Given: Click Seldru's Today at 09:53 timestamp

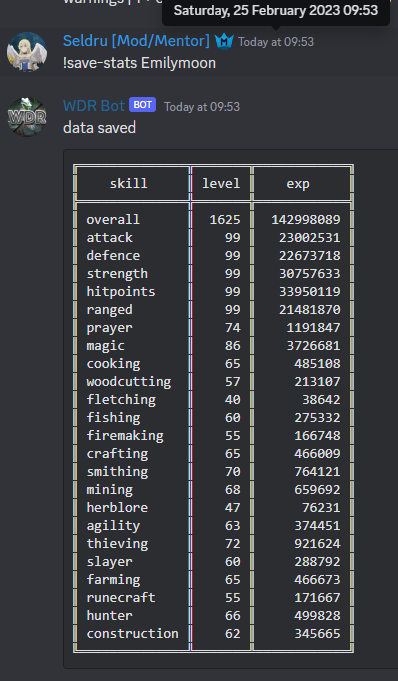Looking at the screenshot, I should [x=275, y=42].
